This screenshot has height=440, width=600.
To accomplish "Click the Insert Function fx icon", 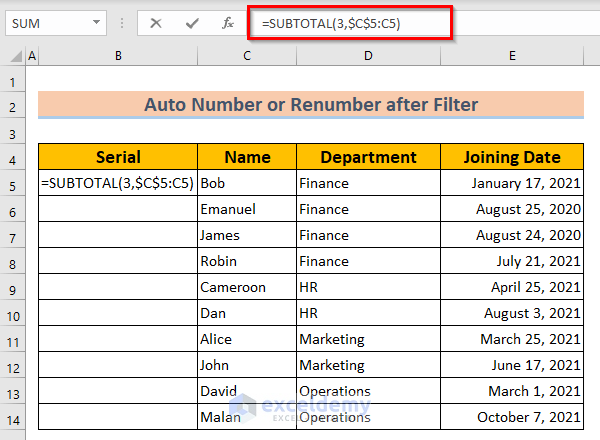I will (x=228, y=23).
